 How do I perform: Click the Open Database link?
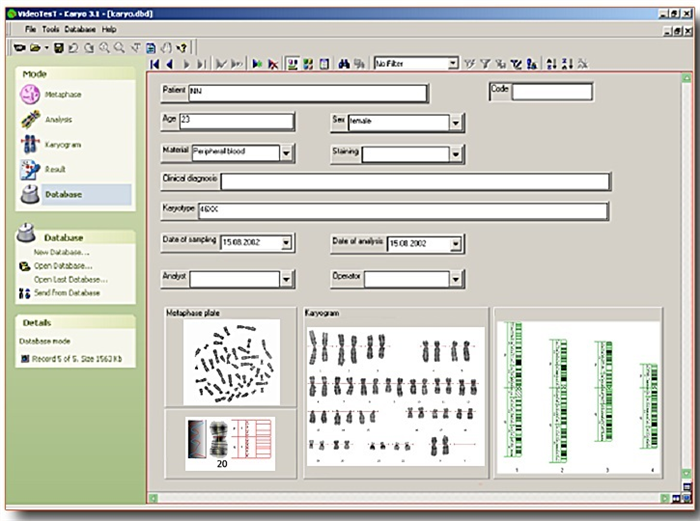[63, 266]
